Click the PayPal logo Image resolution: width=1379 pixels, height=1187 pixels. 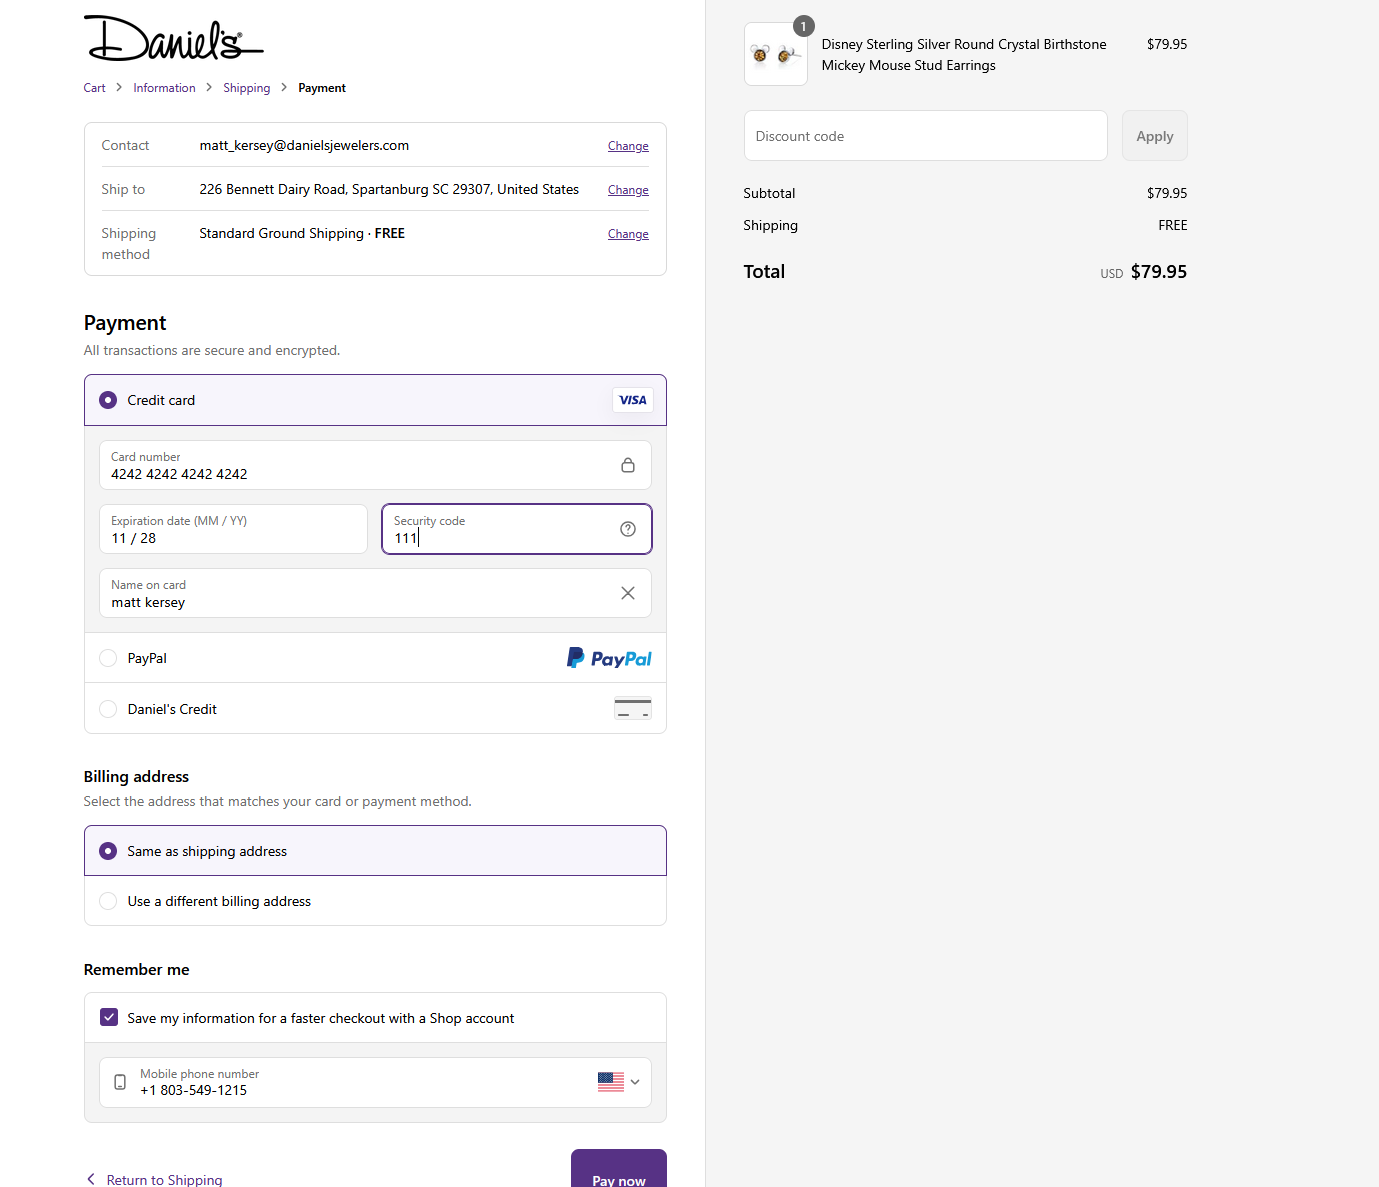coord(609,658)
